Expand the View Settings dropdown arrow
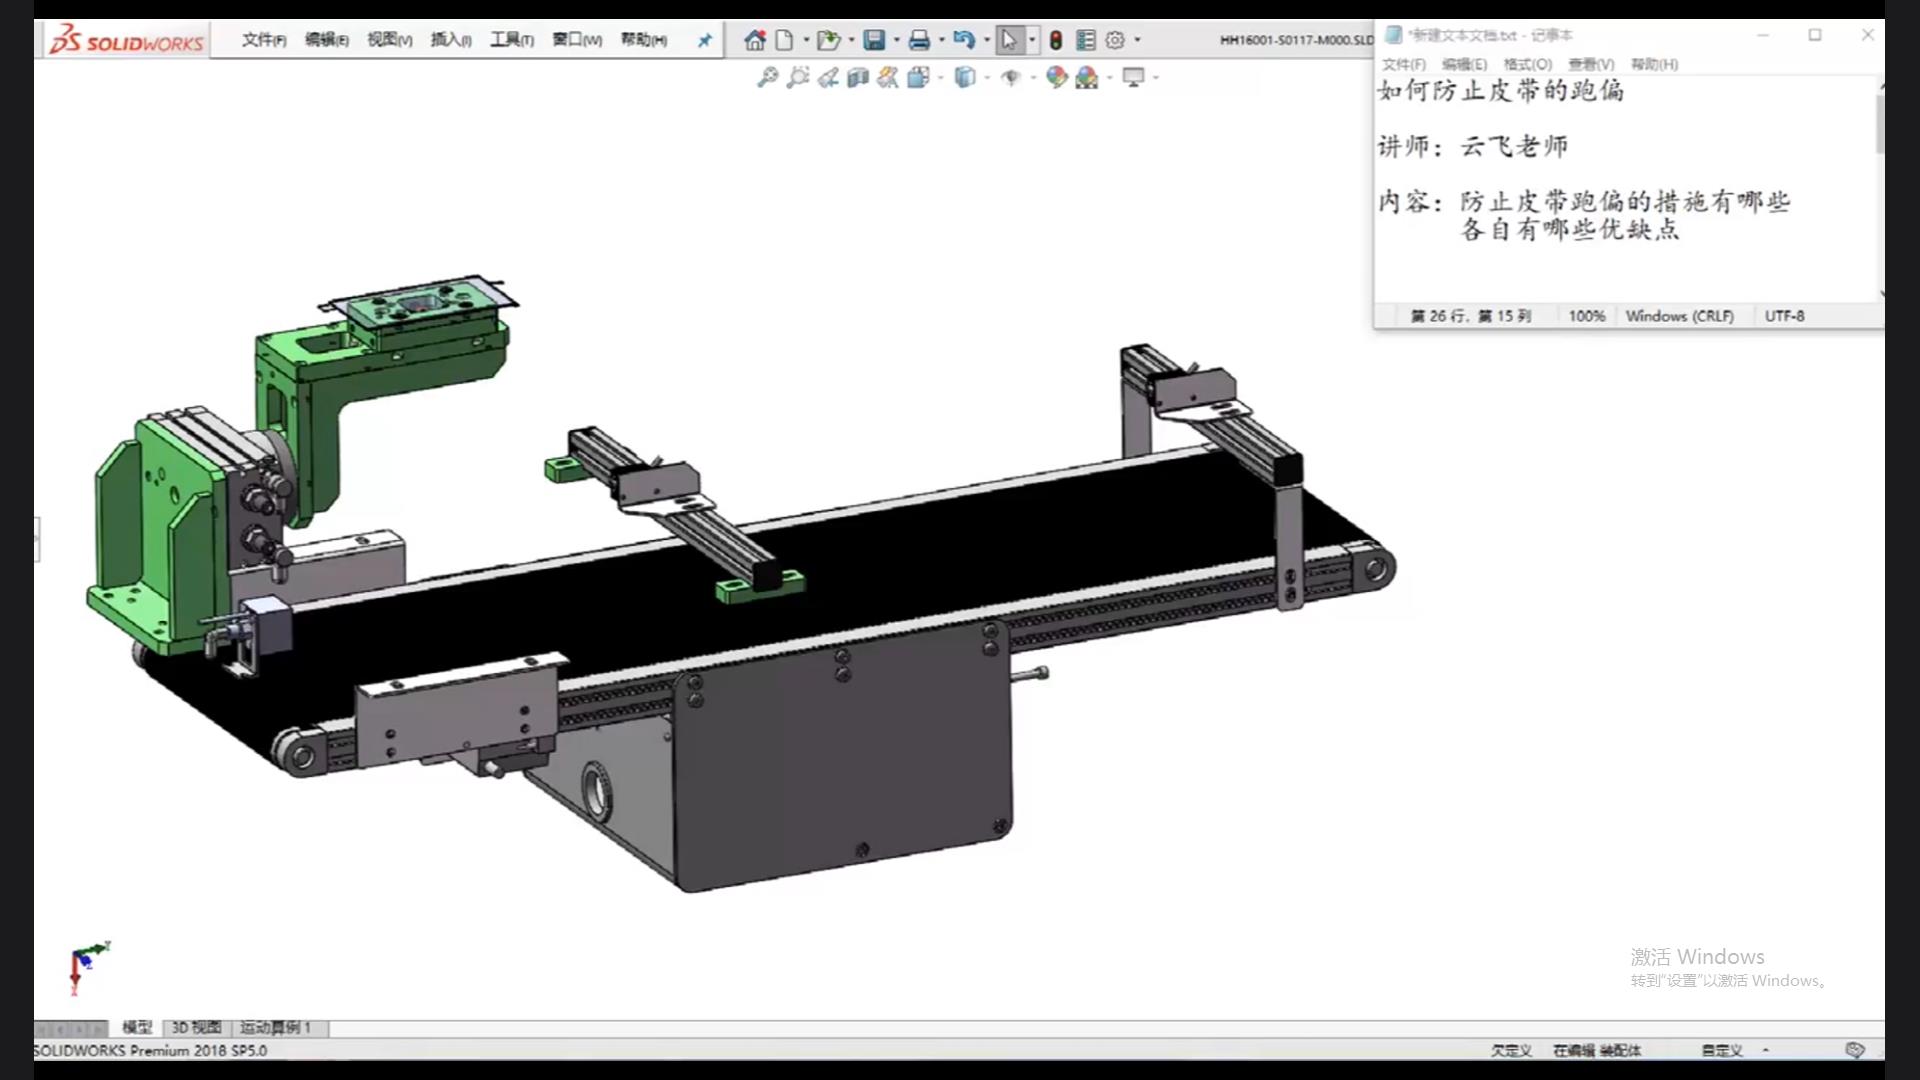The image size is (1920, 1080). (x=1155, y=77)
